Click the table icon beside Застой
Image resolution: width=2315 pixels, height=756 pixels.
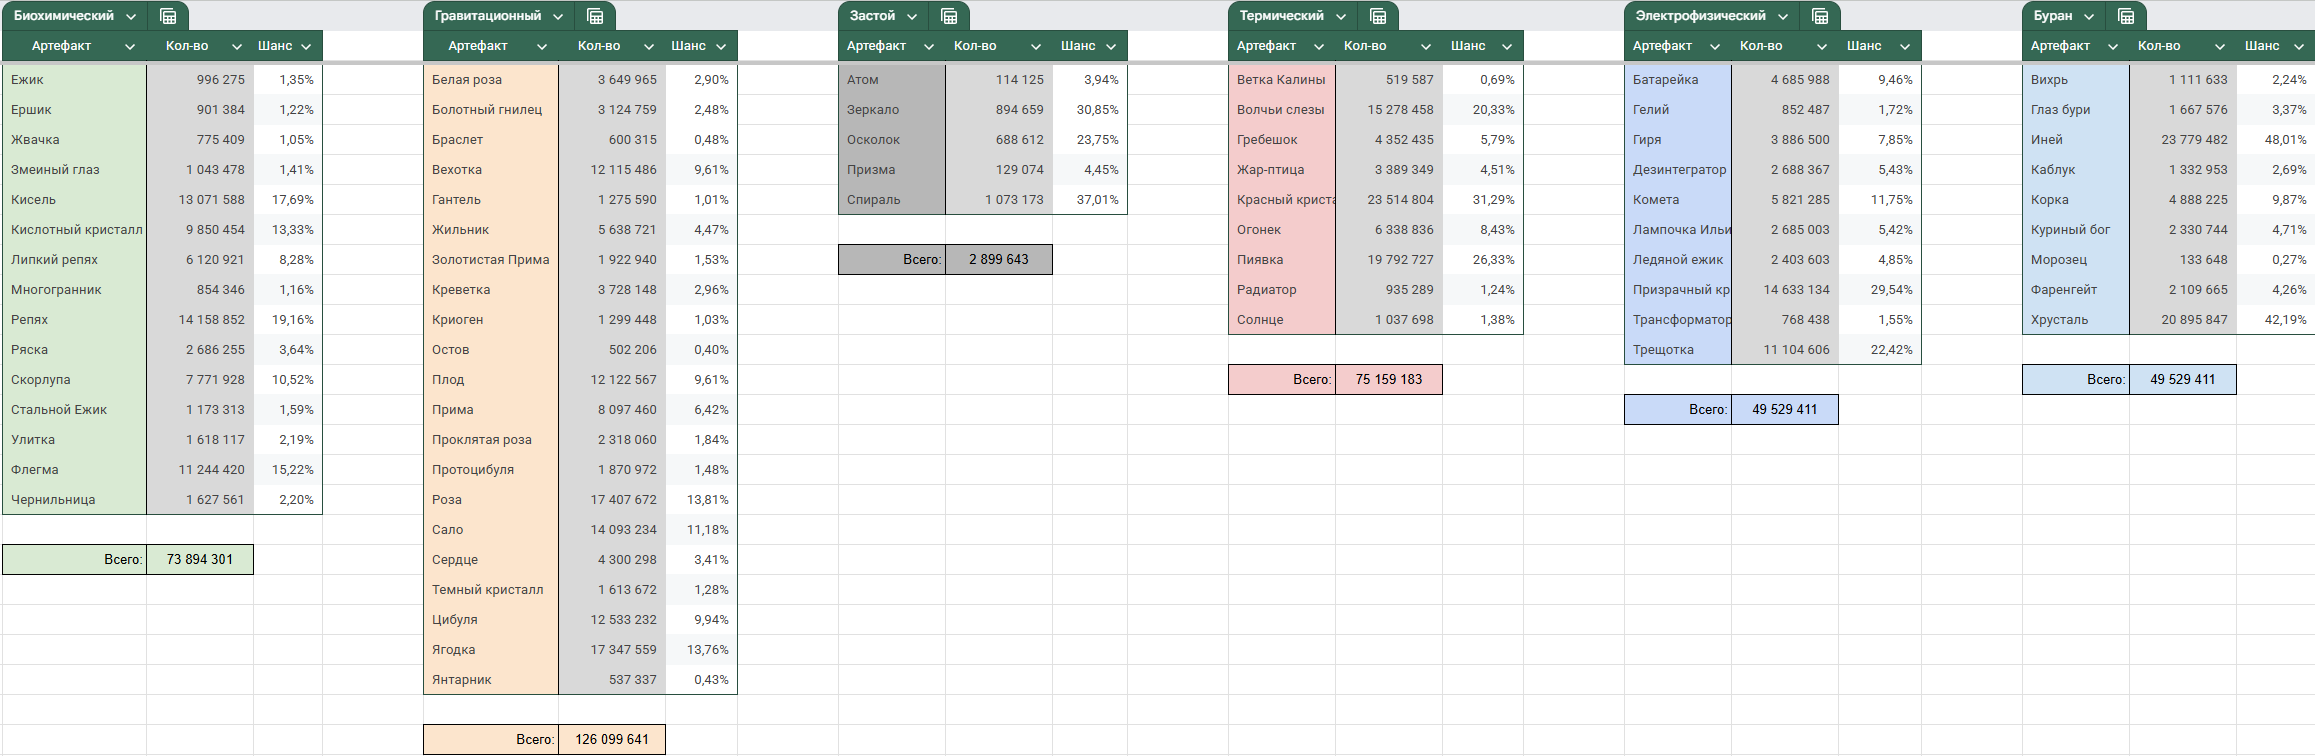click(x=949, y=16)
